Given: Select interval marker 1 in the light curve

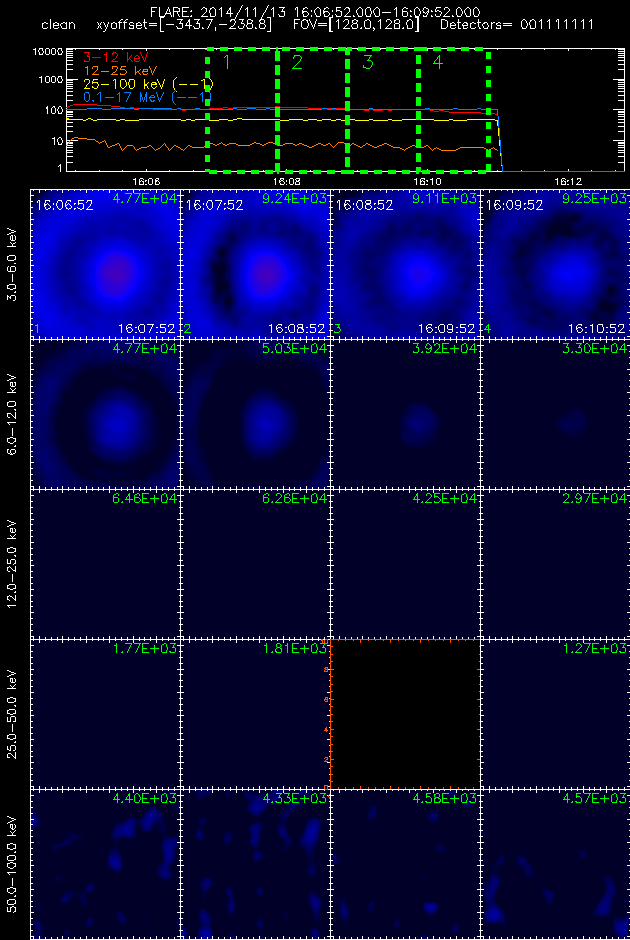Looking at the screenshot, I should click(227, 62).
